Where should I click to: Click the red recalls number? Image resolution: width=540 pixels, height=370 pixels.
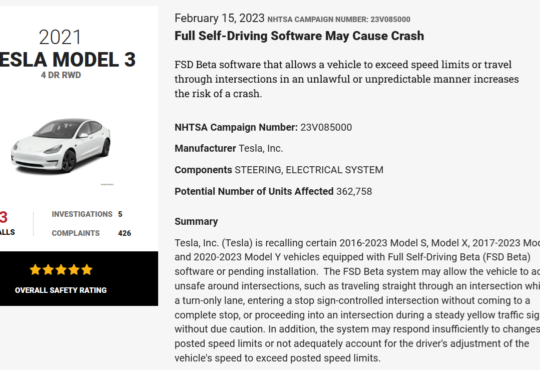tap(3, 217)
